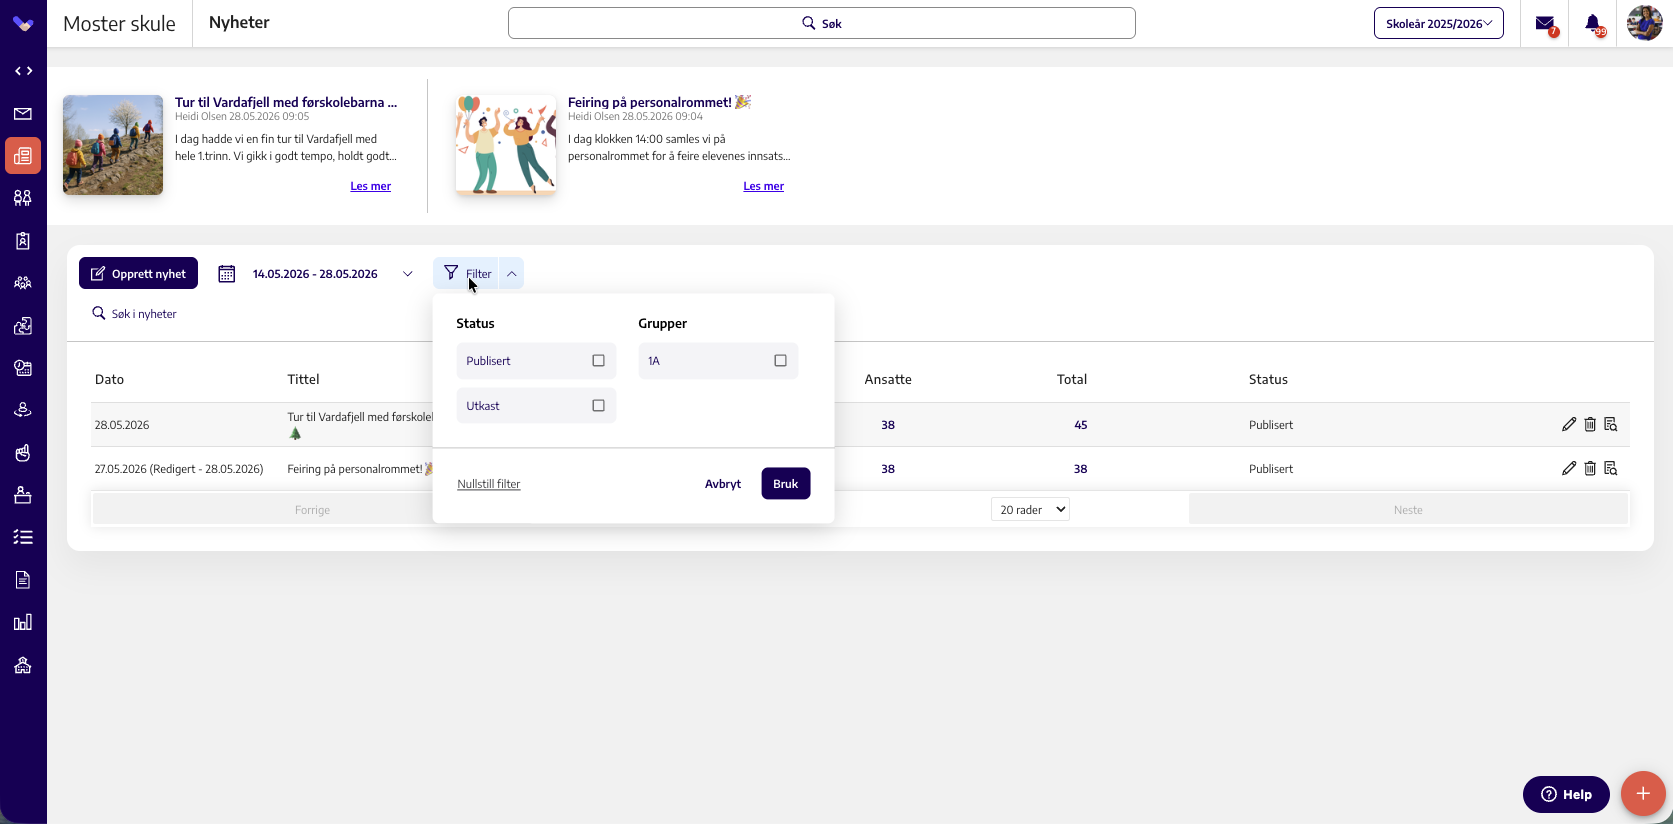The width and height of the screenshot is (1673, 824).
Task: Preview the Tur til Vardafjell news row
Action: point(1611,425)
